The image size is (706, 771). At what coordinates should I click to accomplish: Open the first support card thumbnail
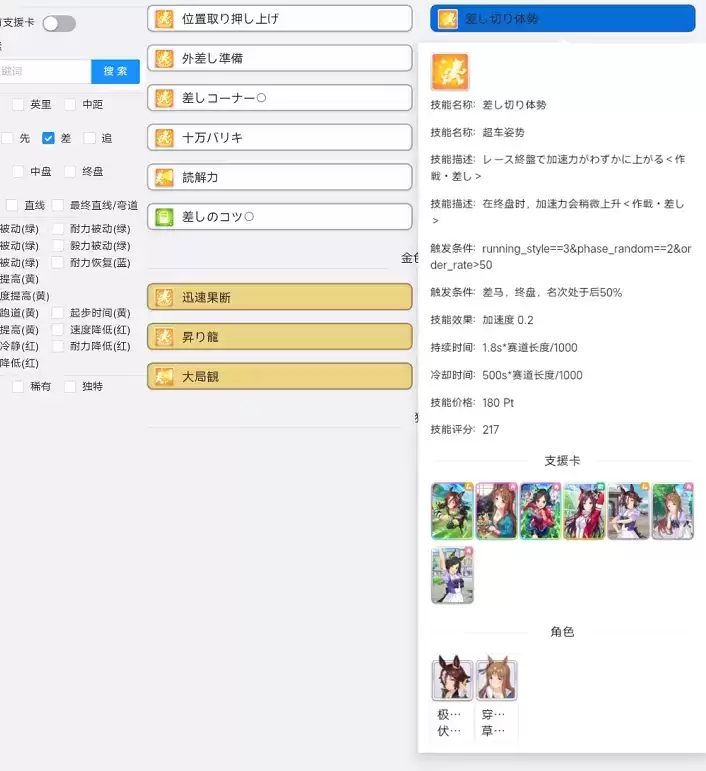[x=452, y=511]
